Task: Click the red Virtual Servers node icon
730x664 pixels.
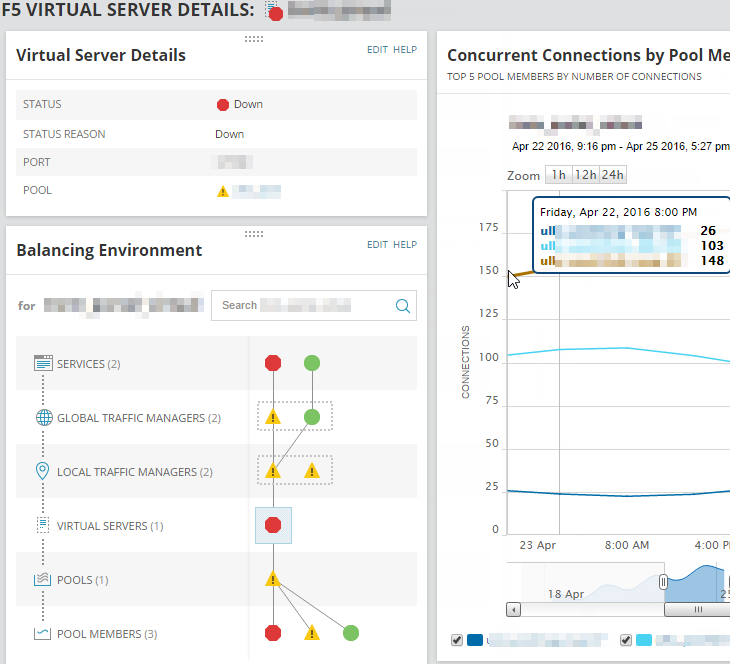Action: (273, 525)
